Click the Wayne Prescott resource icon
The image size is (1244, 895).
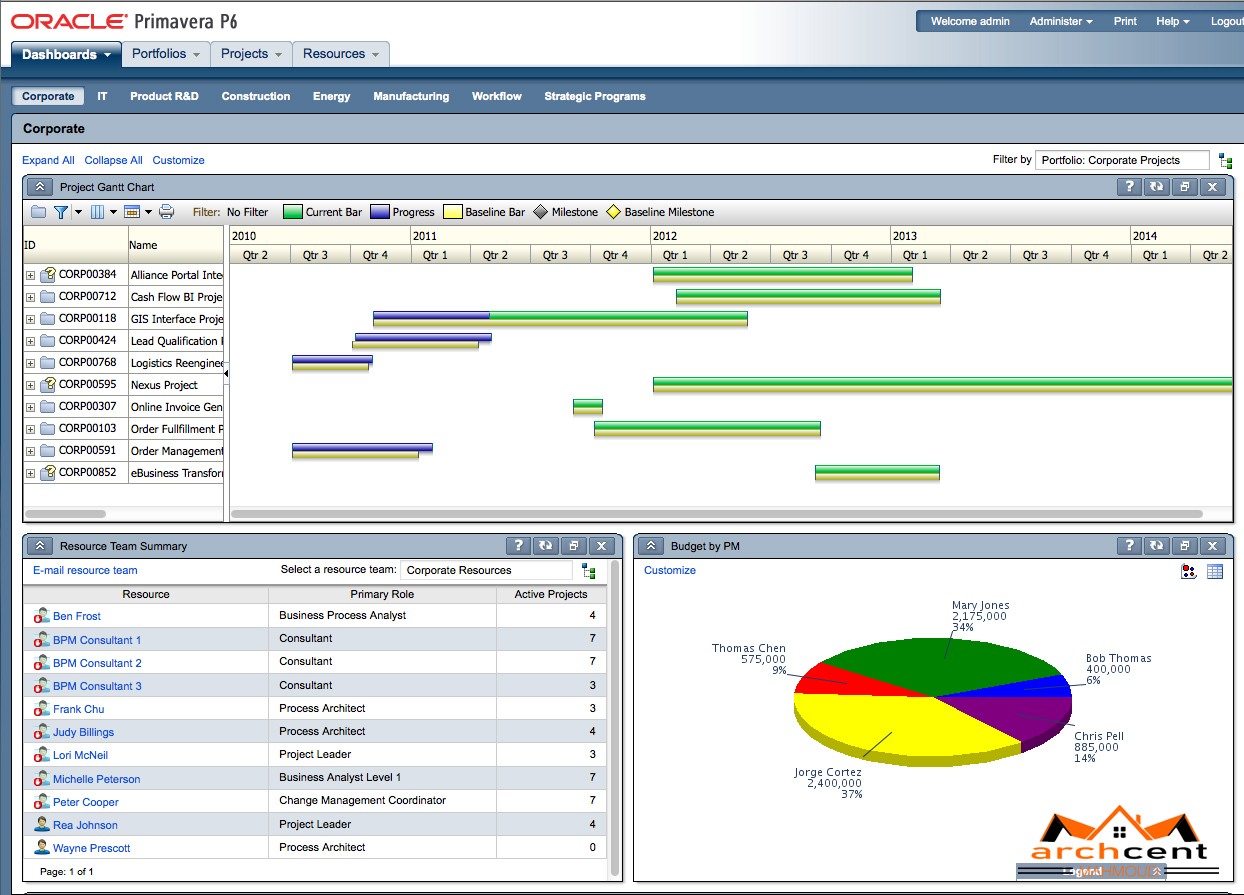coord(42,847)
